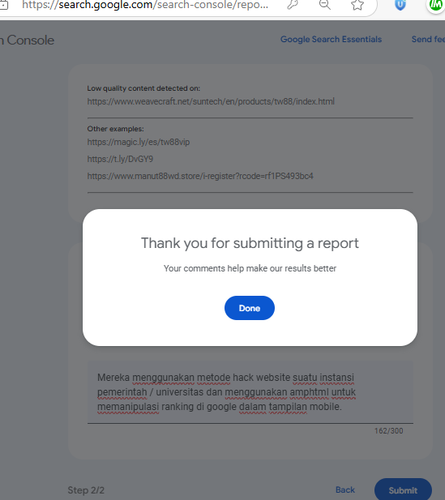Click the 'Low quality content detected on:' label

pyautogui.click(x=143, y=88)
